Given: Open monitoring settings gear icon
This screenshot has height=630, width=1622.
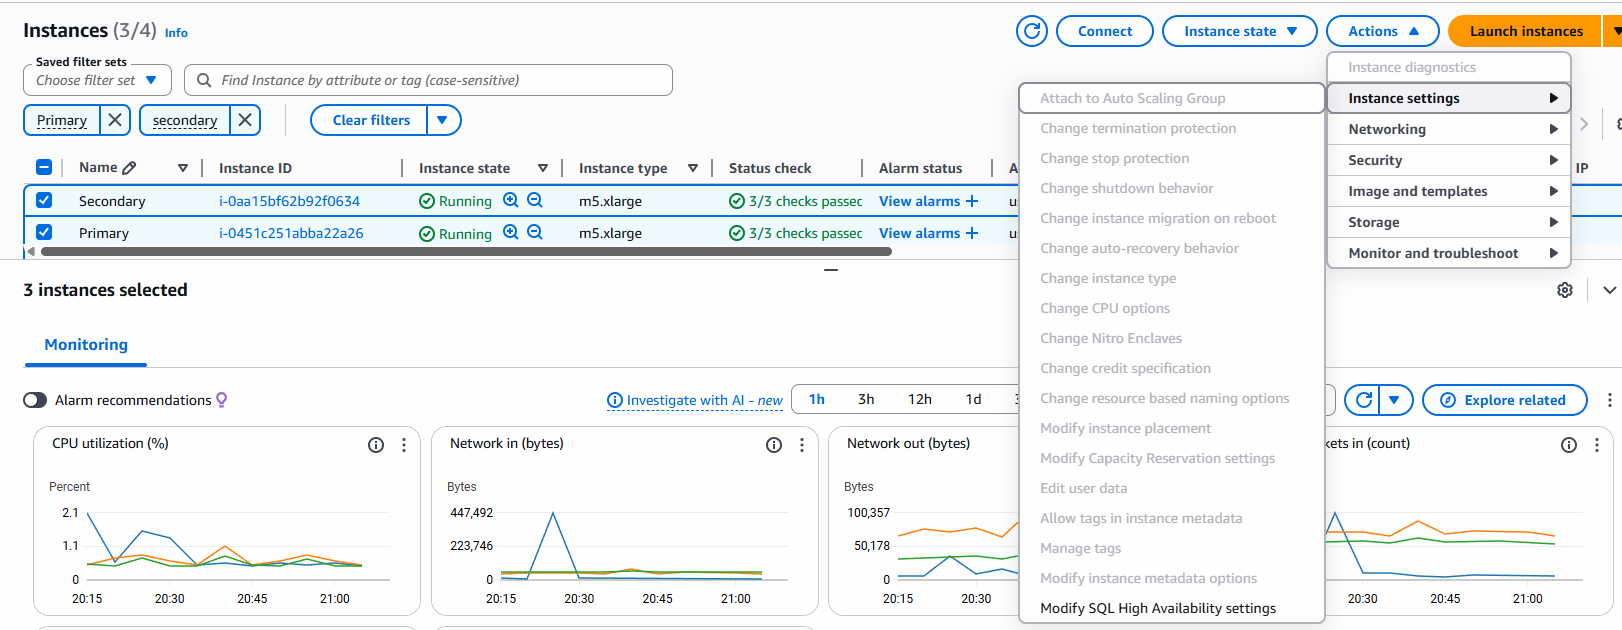Looking at the screenshot, I should coord(1565,290).
